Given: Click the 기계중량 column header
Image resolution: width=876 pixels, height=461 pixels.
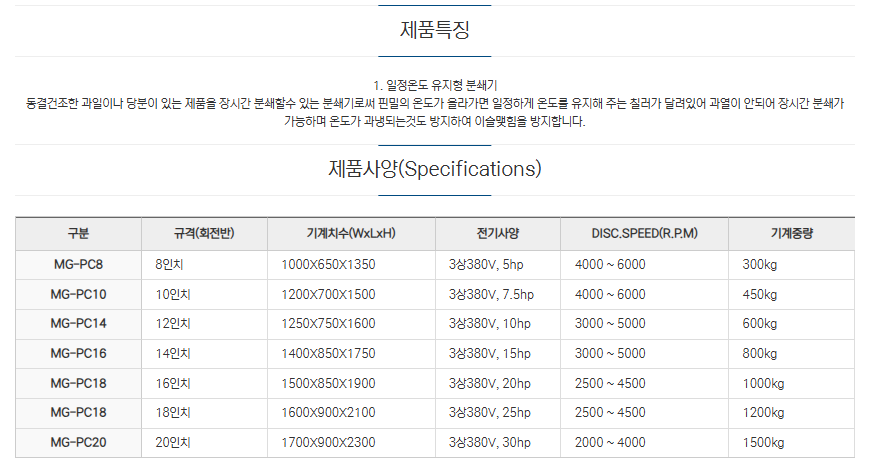Looking at the screenshot, I should pyautogui.click(x=792, y=234).
